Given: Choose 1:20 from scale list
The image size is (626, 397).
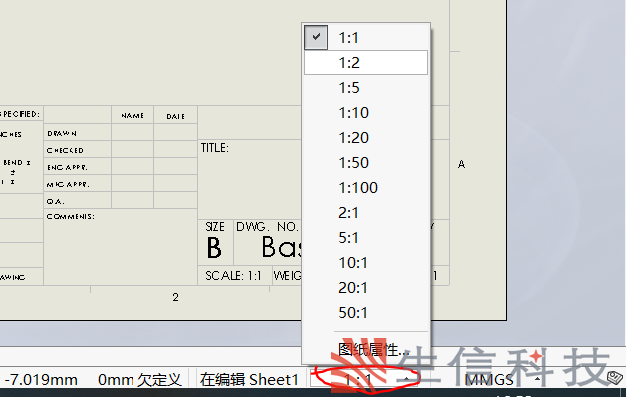Looking at the screenshot, I should click(366, 138).
